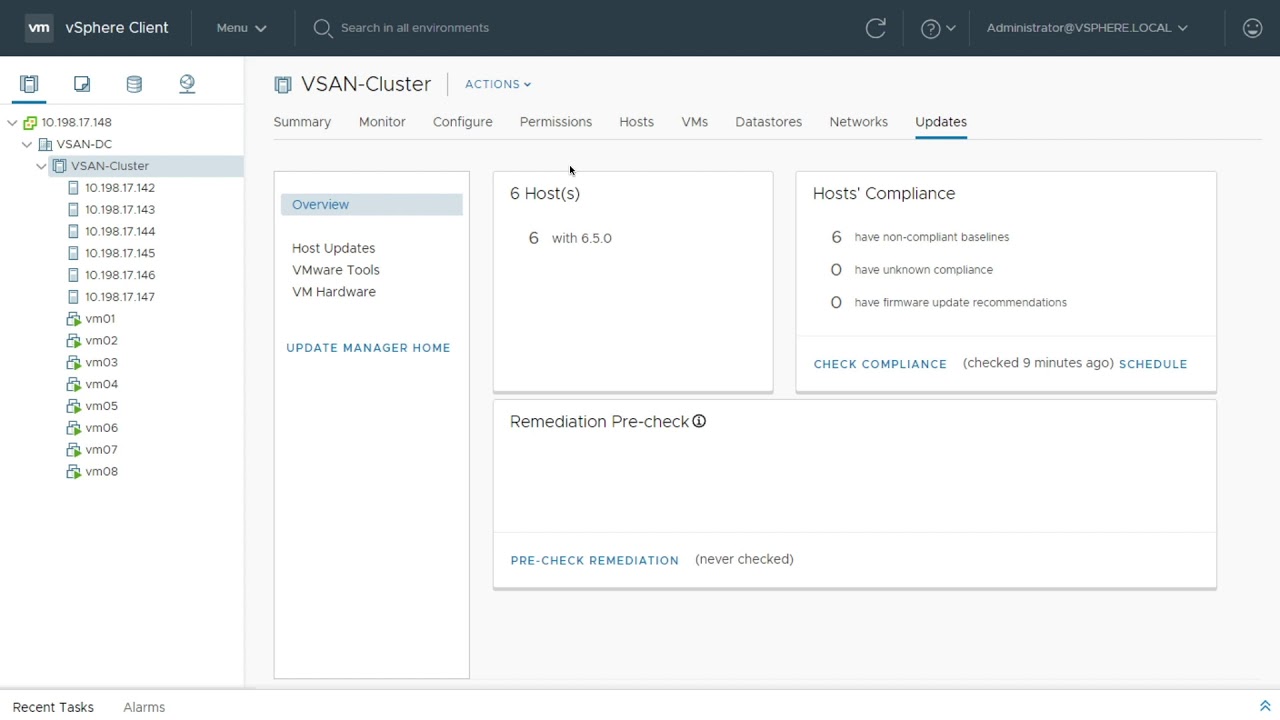Open the Recent Tasks panel tab
The image size is (1280, 720).
53,707
